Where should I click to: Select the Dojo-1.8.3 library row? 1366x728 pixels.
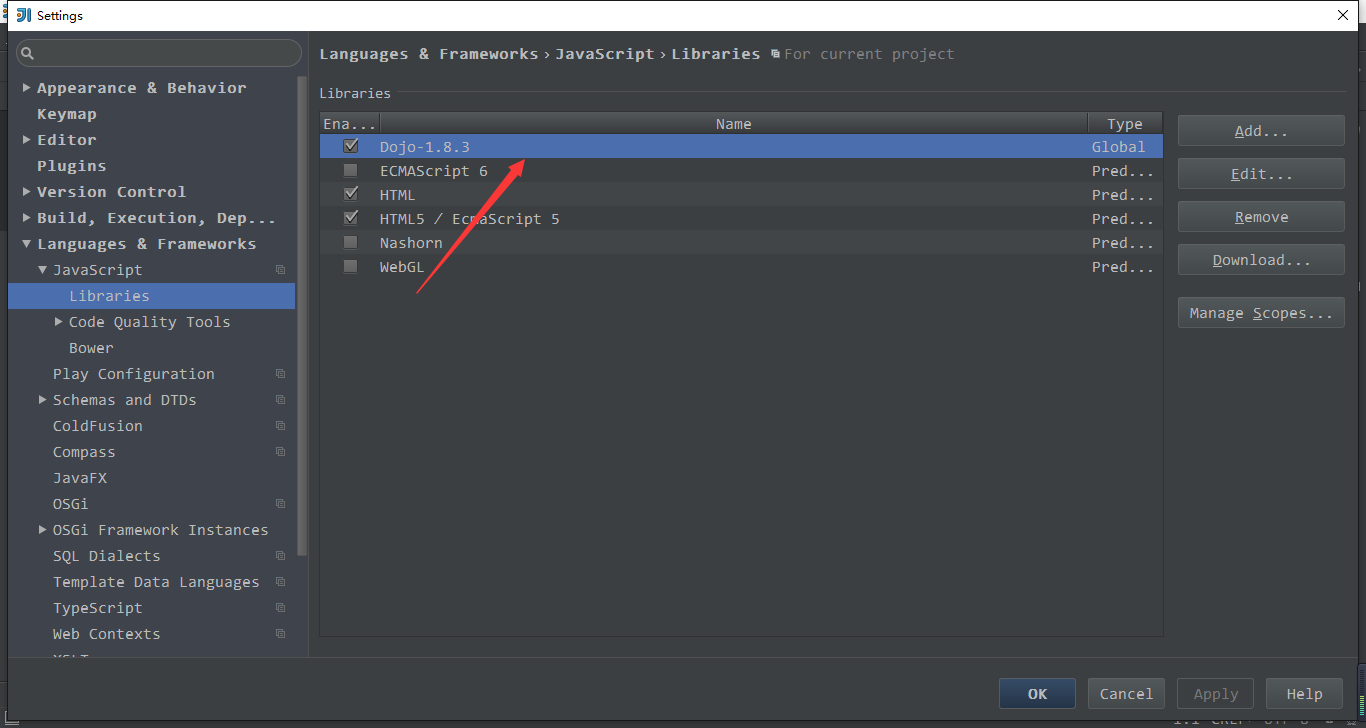pos(741,146)
